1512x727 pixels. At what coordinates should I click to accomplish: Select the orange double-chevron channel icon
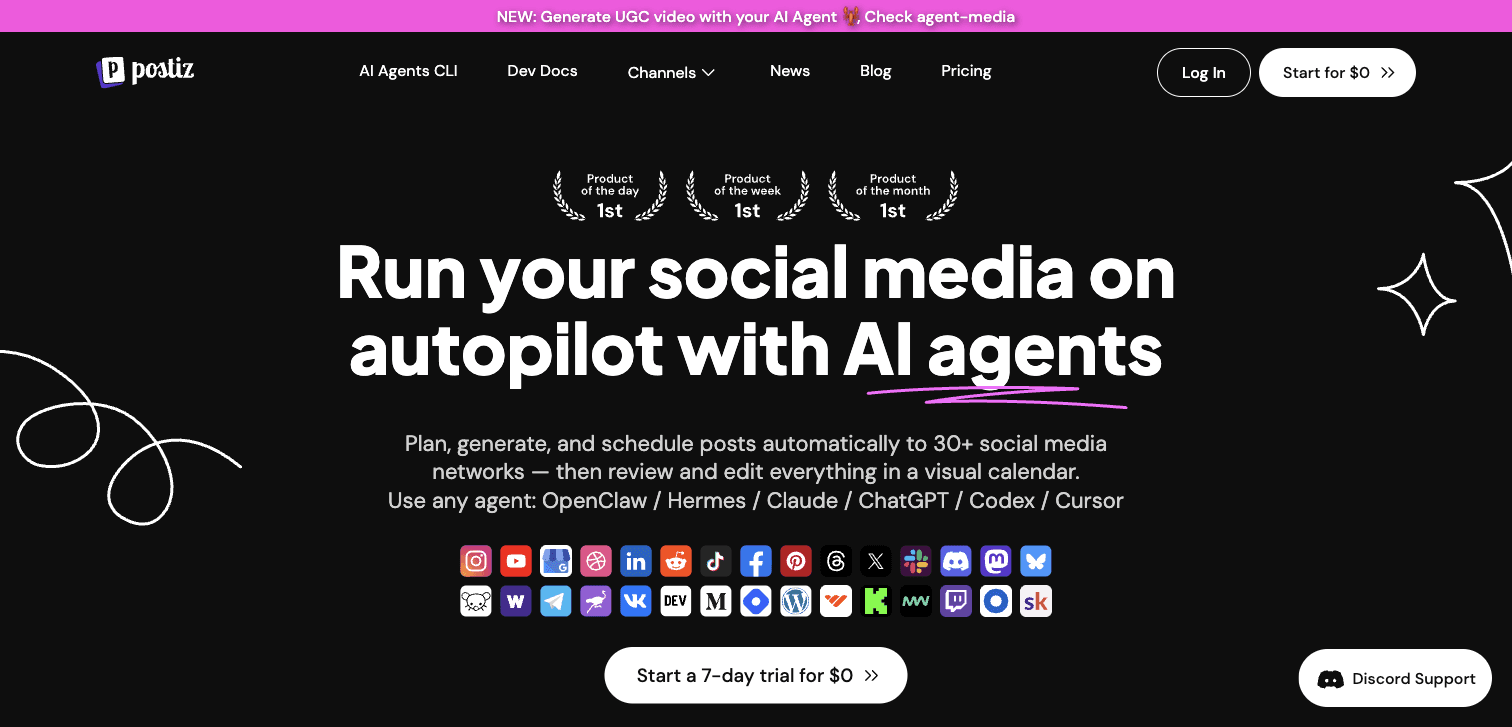pyautogui.click(x=836, y=601)
